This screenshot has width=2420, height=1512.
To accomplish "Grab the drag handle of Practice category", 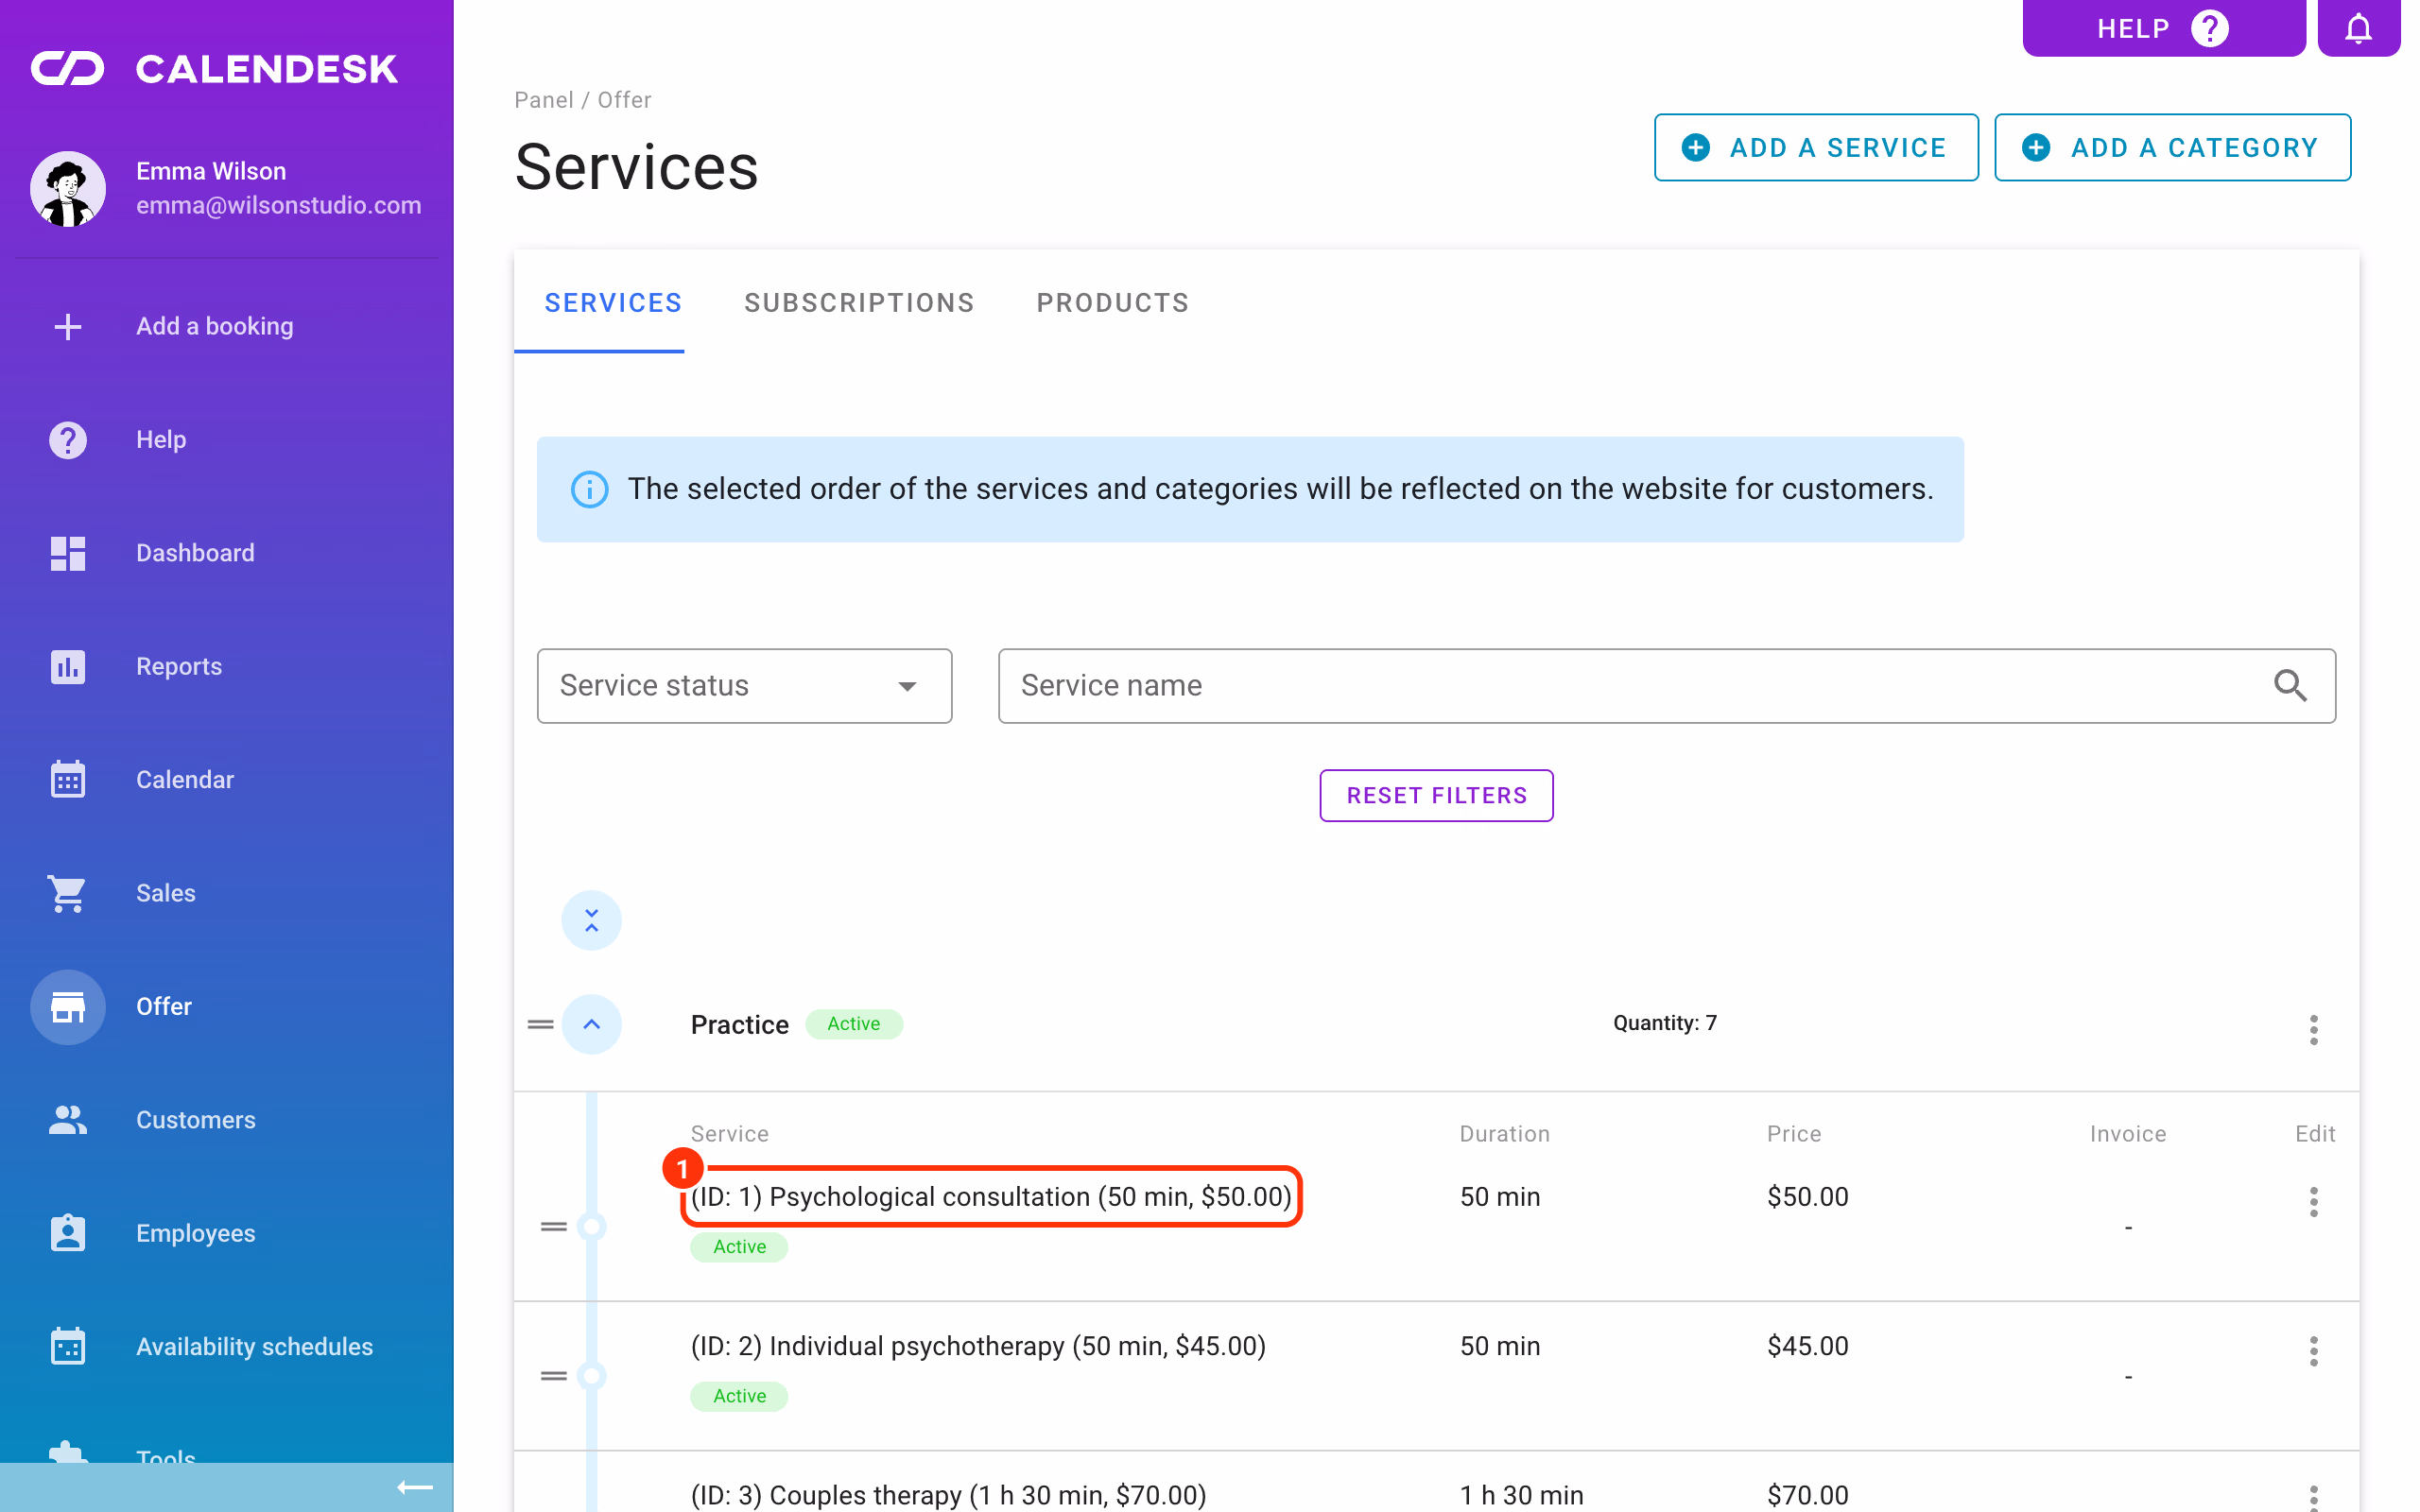I will (x=541, y=1024).
